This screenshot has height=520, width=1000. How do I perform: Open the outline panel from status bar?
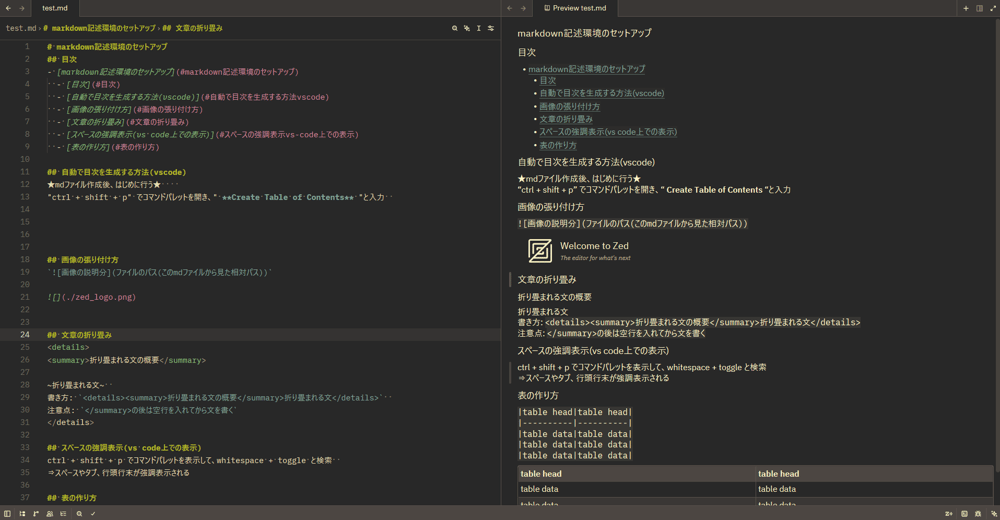22,513
